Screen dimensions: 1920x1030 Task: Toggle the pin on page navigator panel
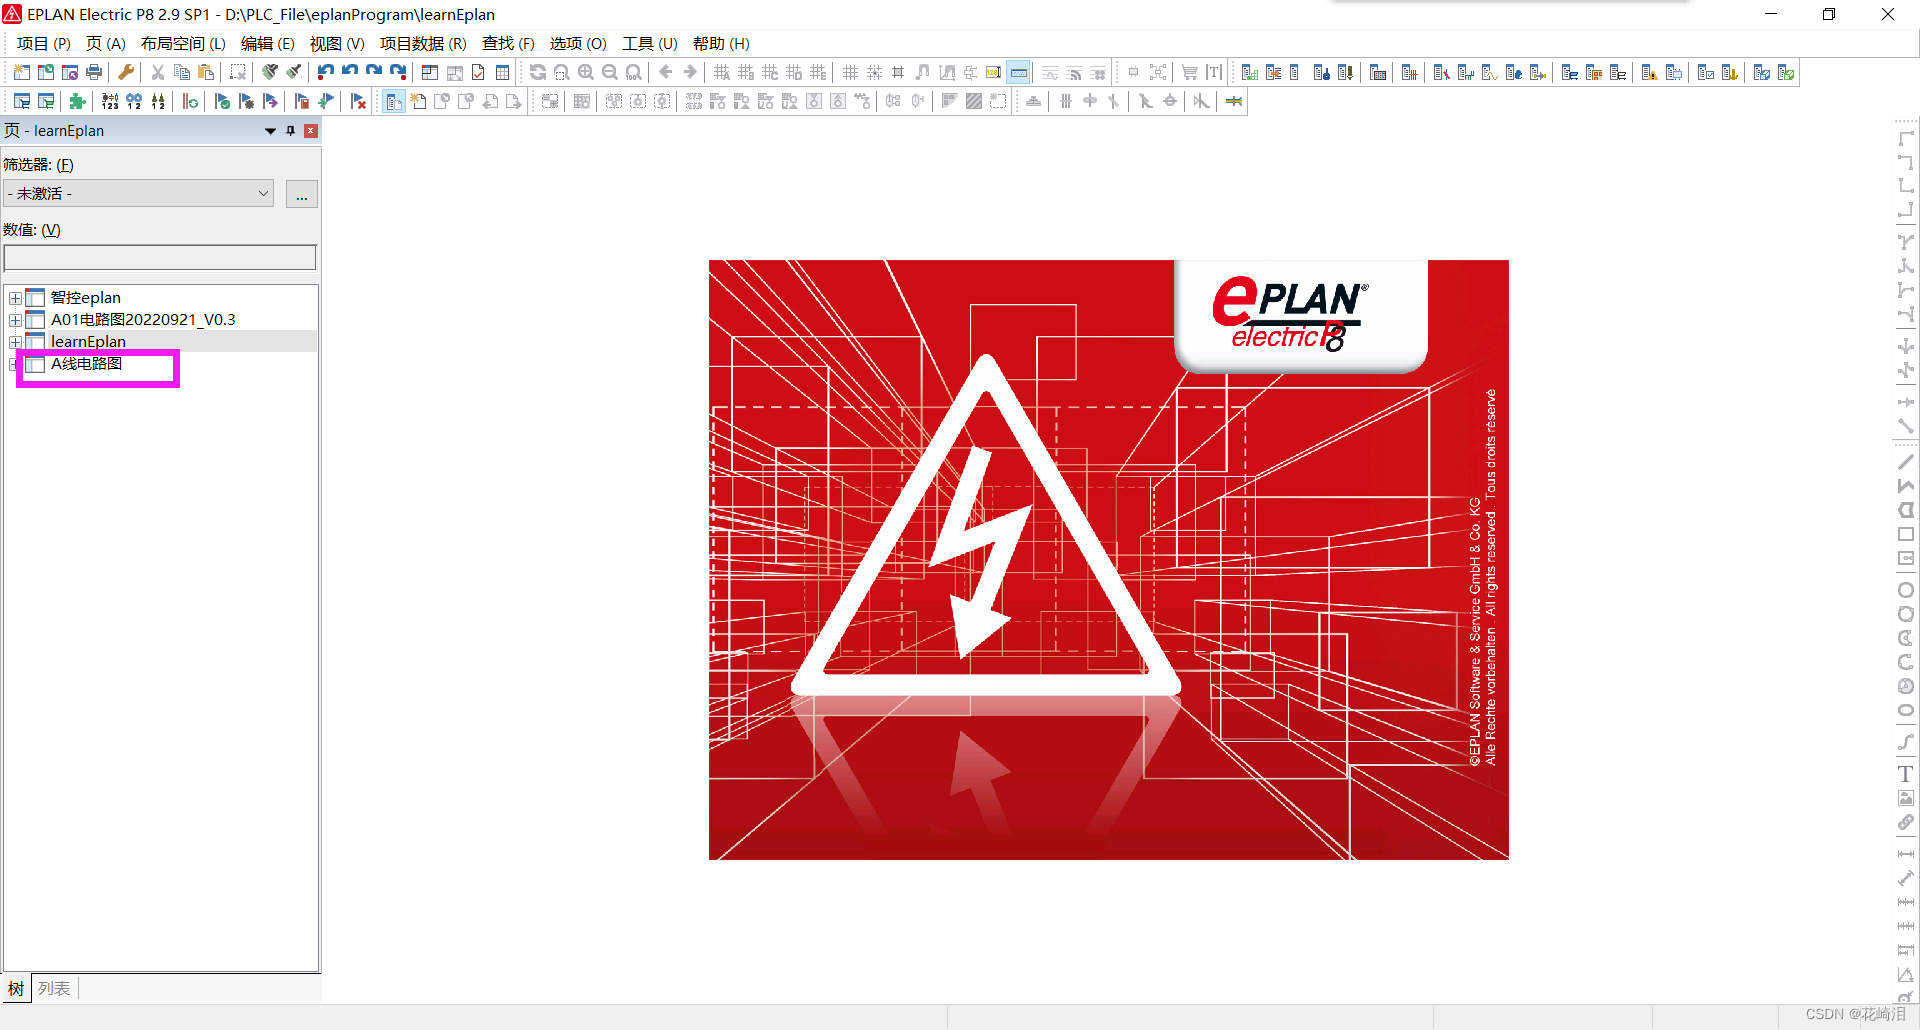pos(291,131)
